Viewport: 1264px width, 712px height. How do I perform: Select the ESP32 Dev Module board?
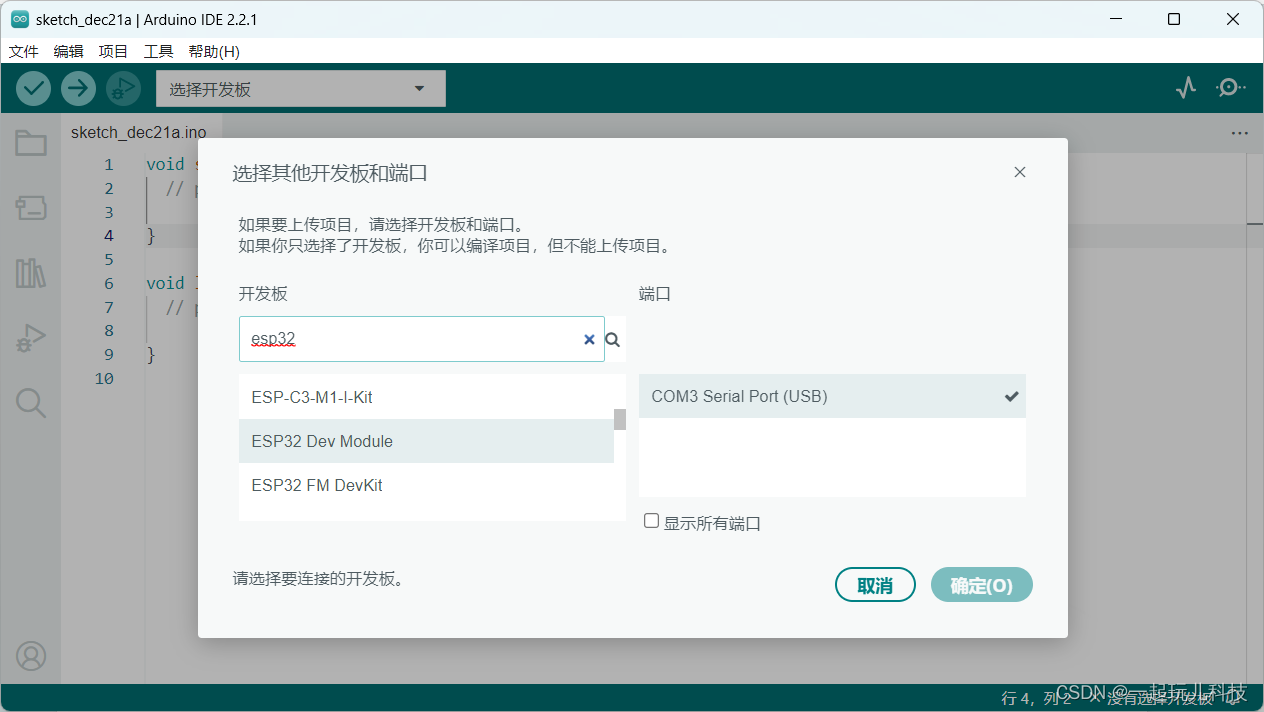(x=426, y=441)
